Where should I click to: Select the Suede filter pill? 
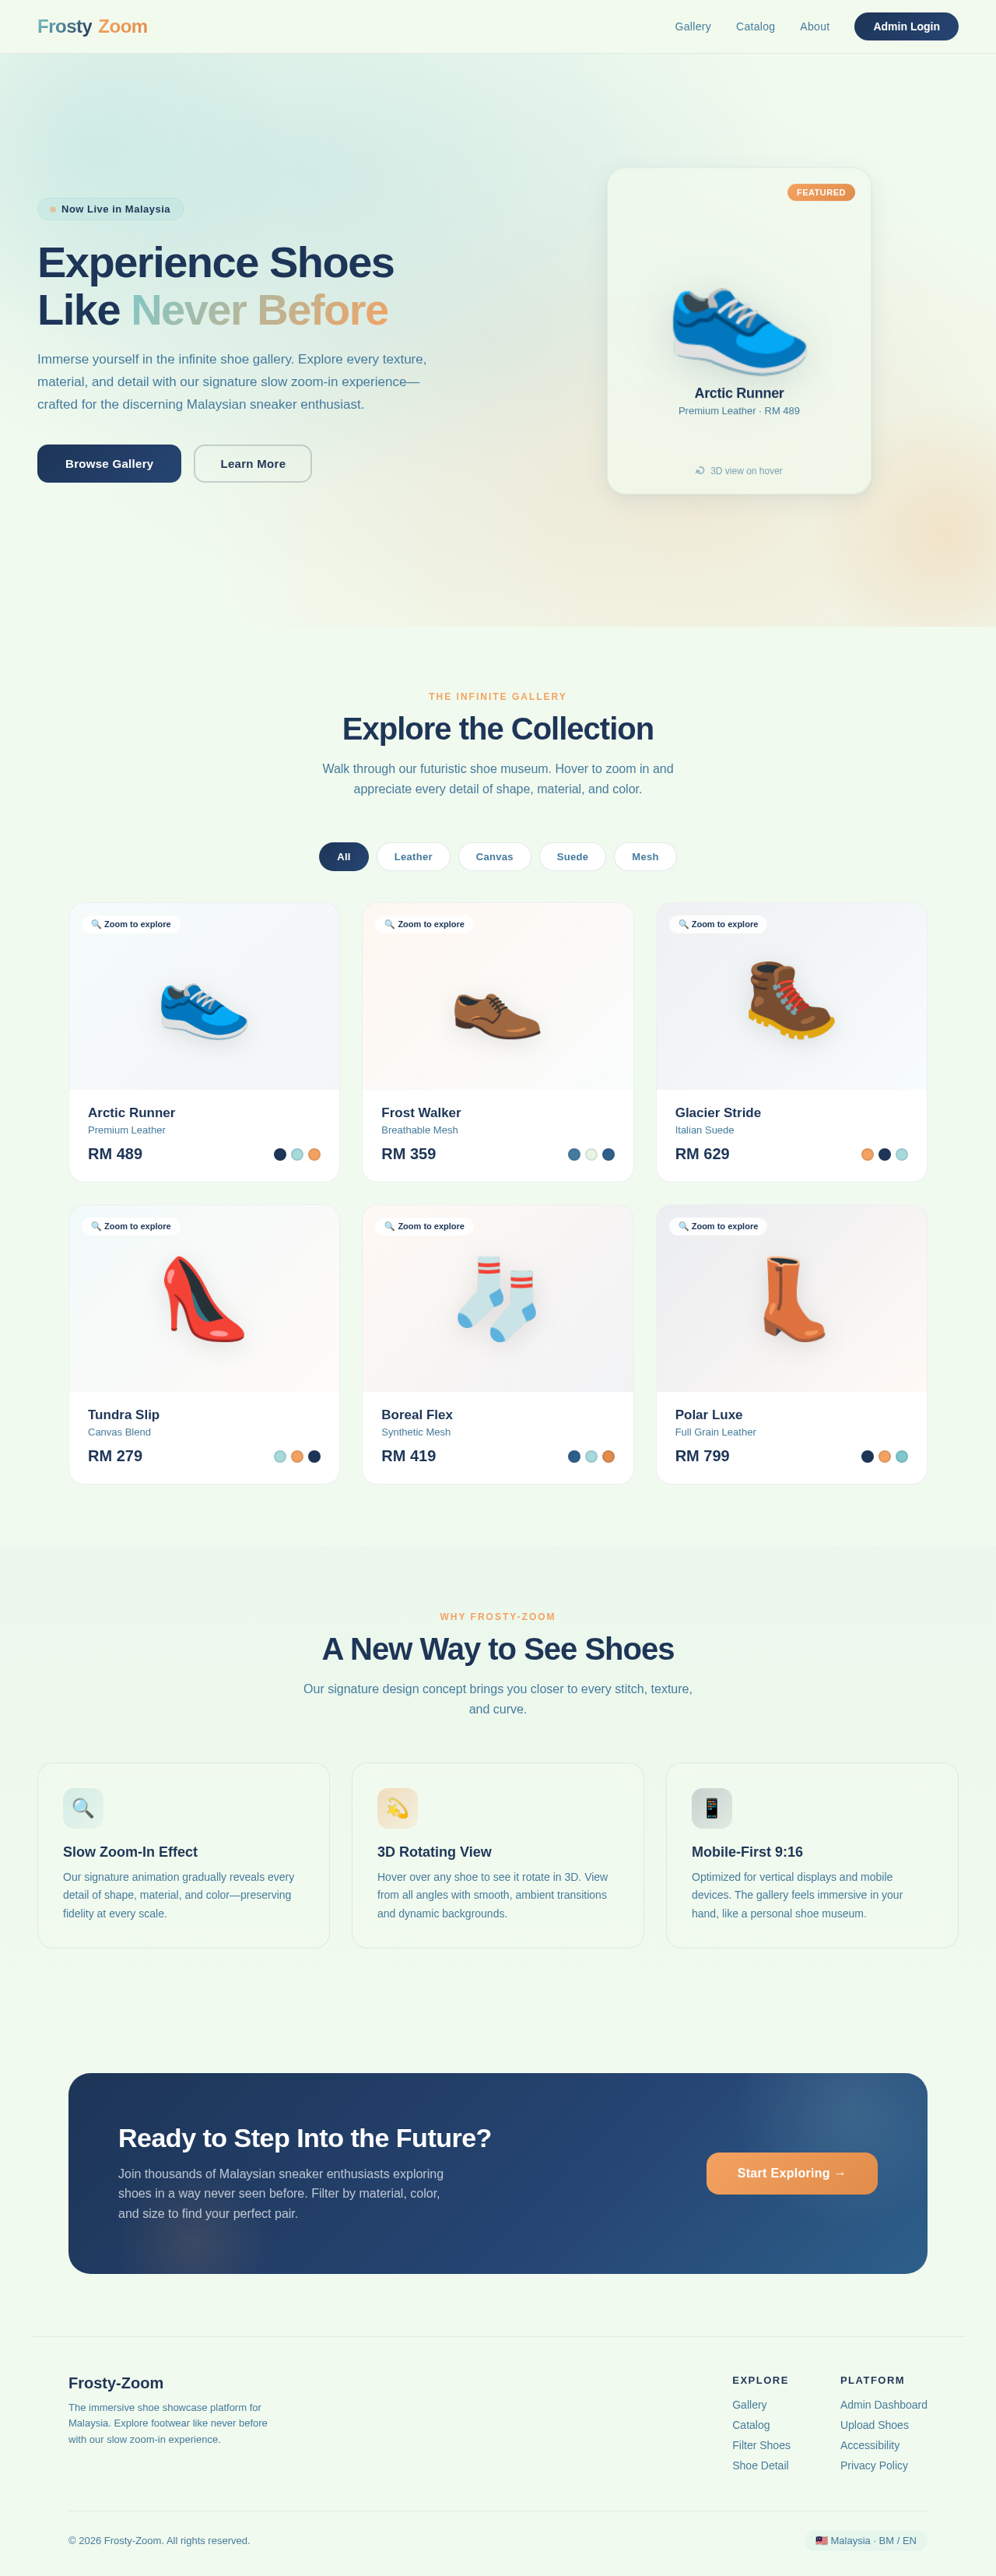click(x=572, y=857)
